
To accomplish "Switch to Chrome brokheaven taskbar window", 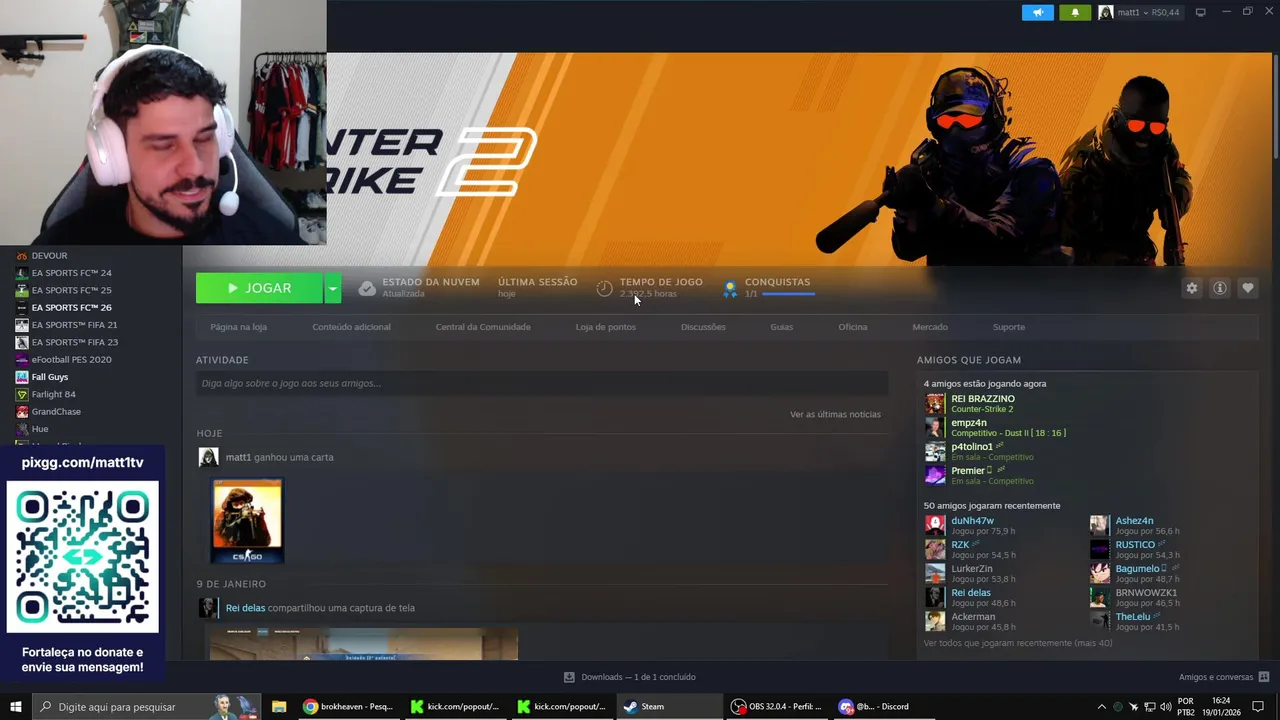I will (348, 707).
